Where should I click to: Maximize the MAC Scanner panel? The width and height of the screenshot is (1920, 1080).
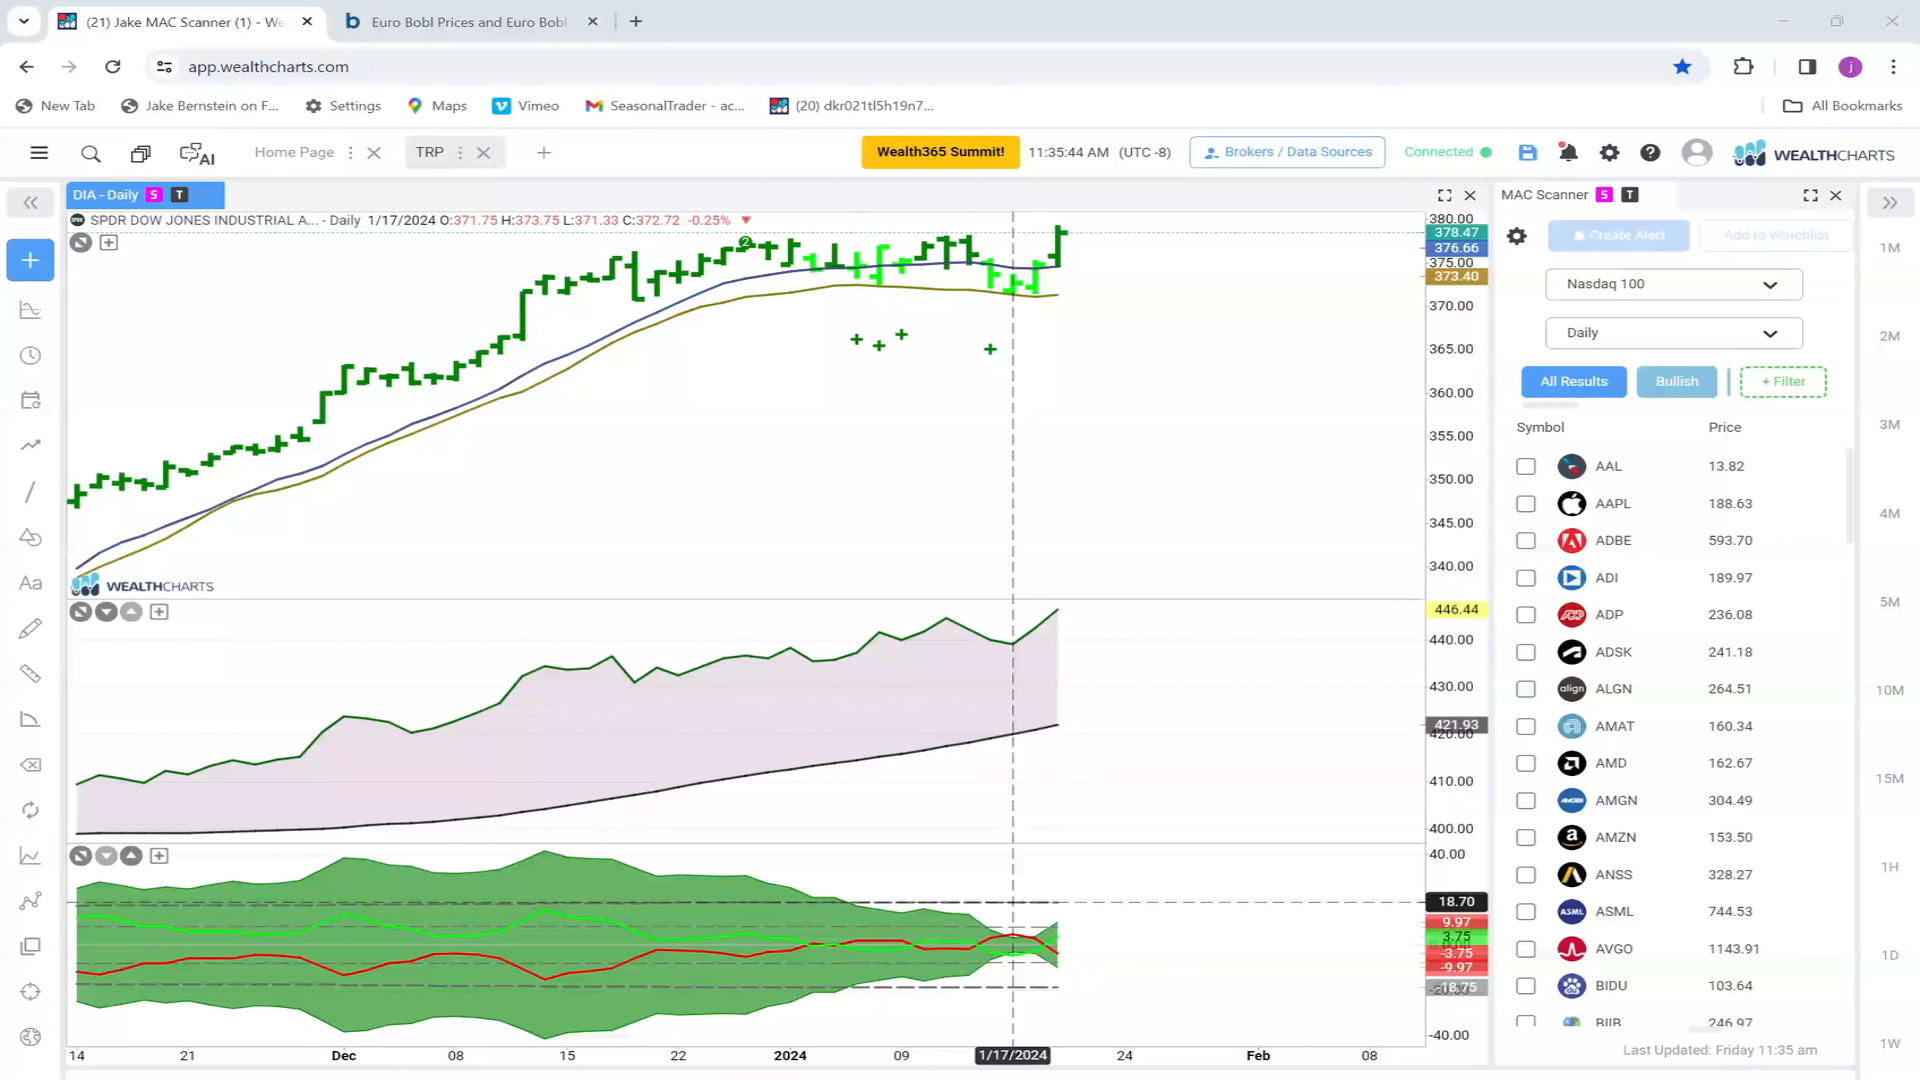[x=1810, y=195]
